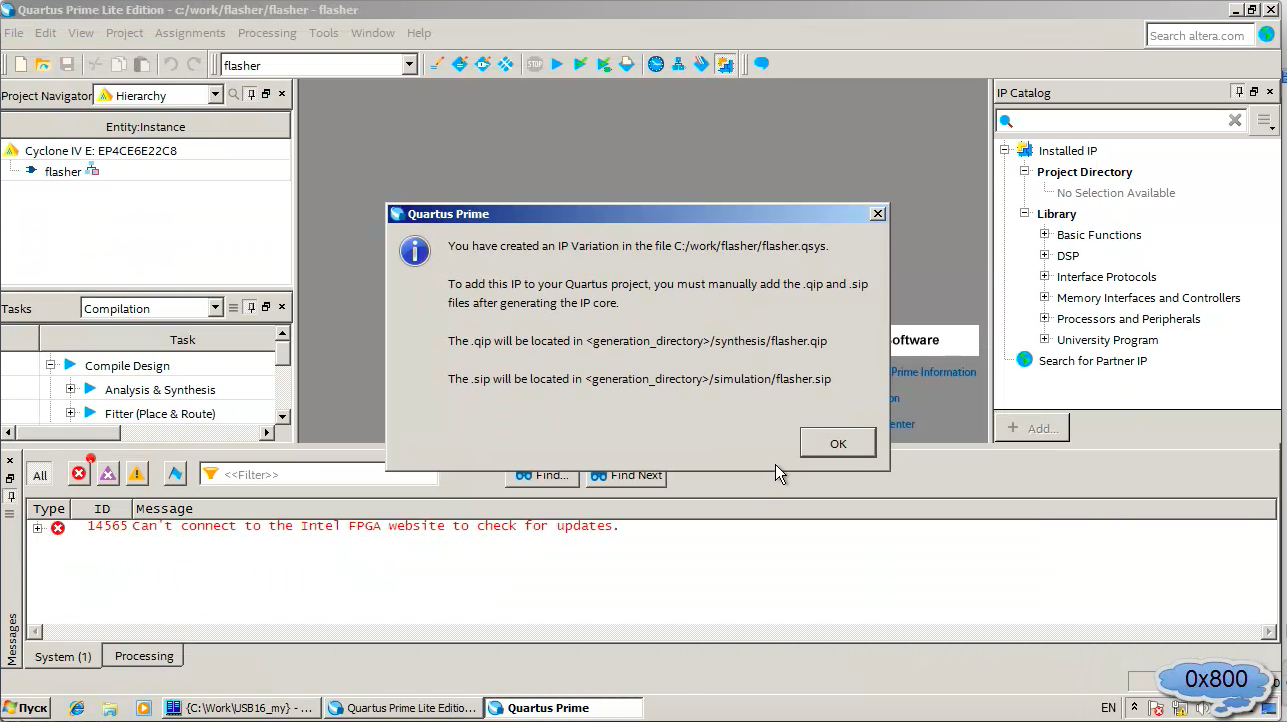Start compilation with the blue play icon
Screen dimensions: 1287x722
click(558, 64)
